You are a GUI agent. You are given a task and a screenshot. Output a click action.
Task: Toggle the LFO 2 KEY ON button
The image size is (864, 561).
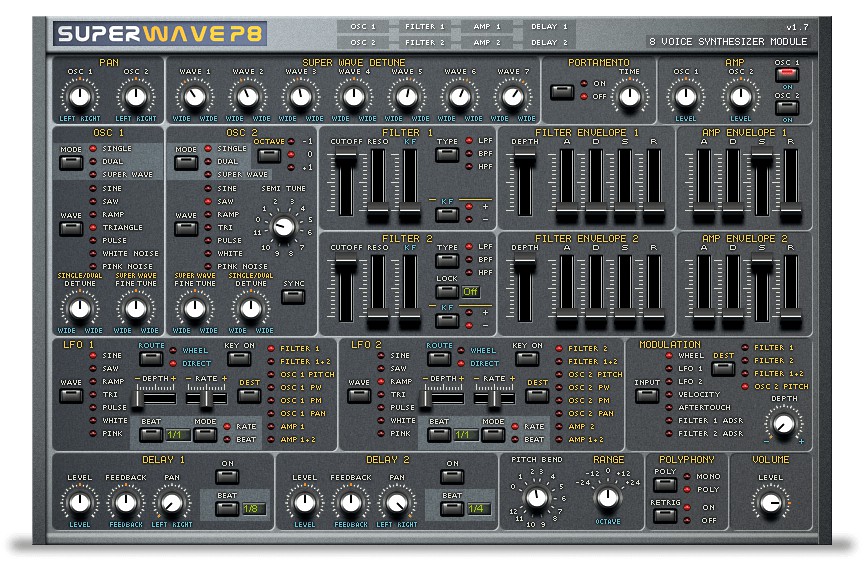527,359
